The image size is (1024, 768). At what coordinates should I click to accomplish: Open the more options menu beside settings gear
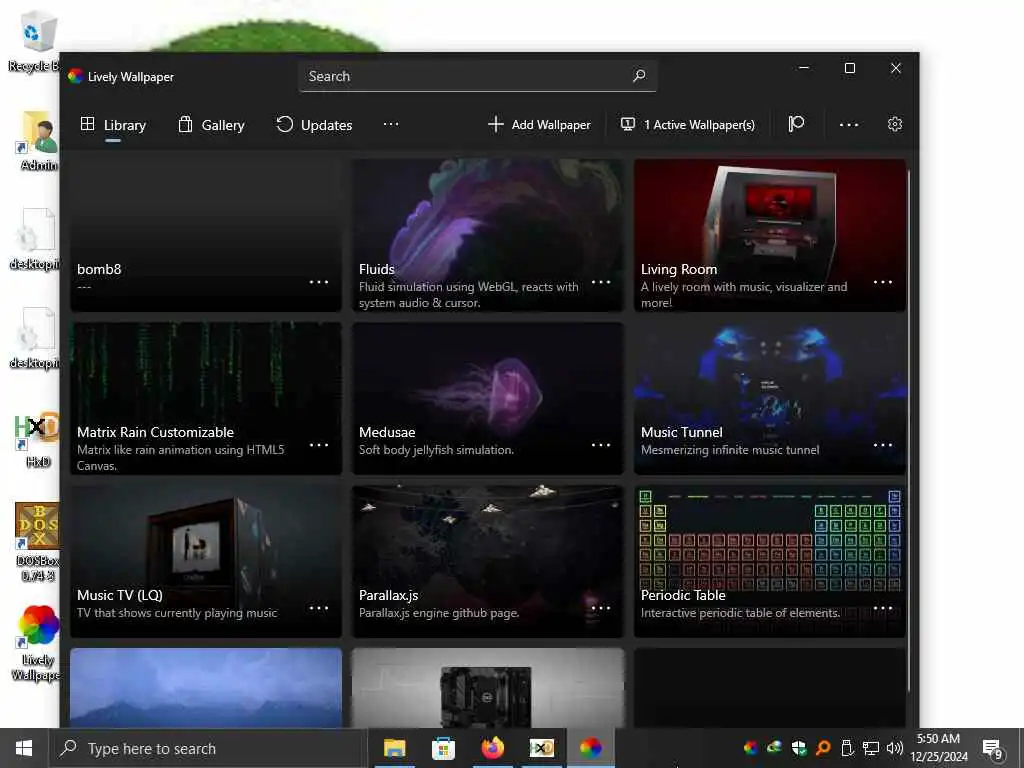click(848, 125)
